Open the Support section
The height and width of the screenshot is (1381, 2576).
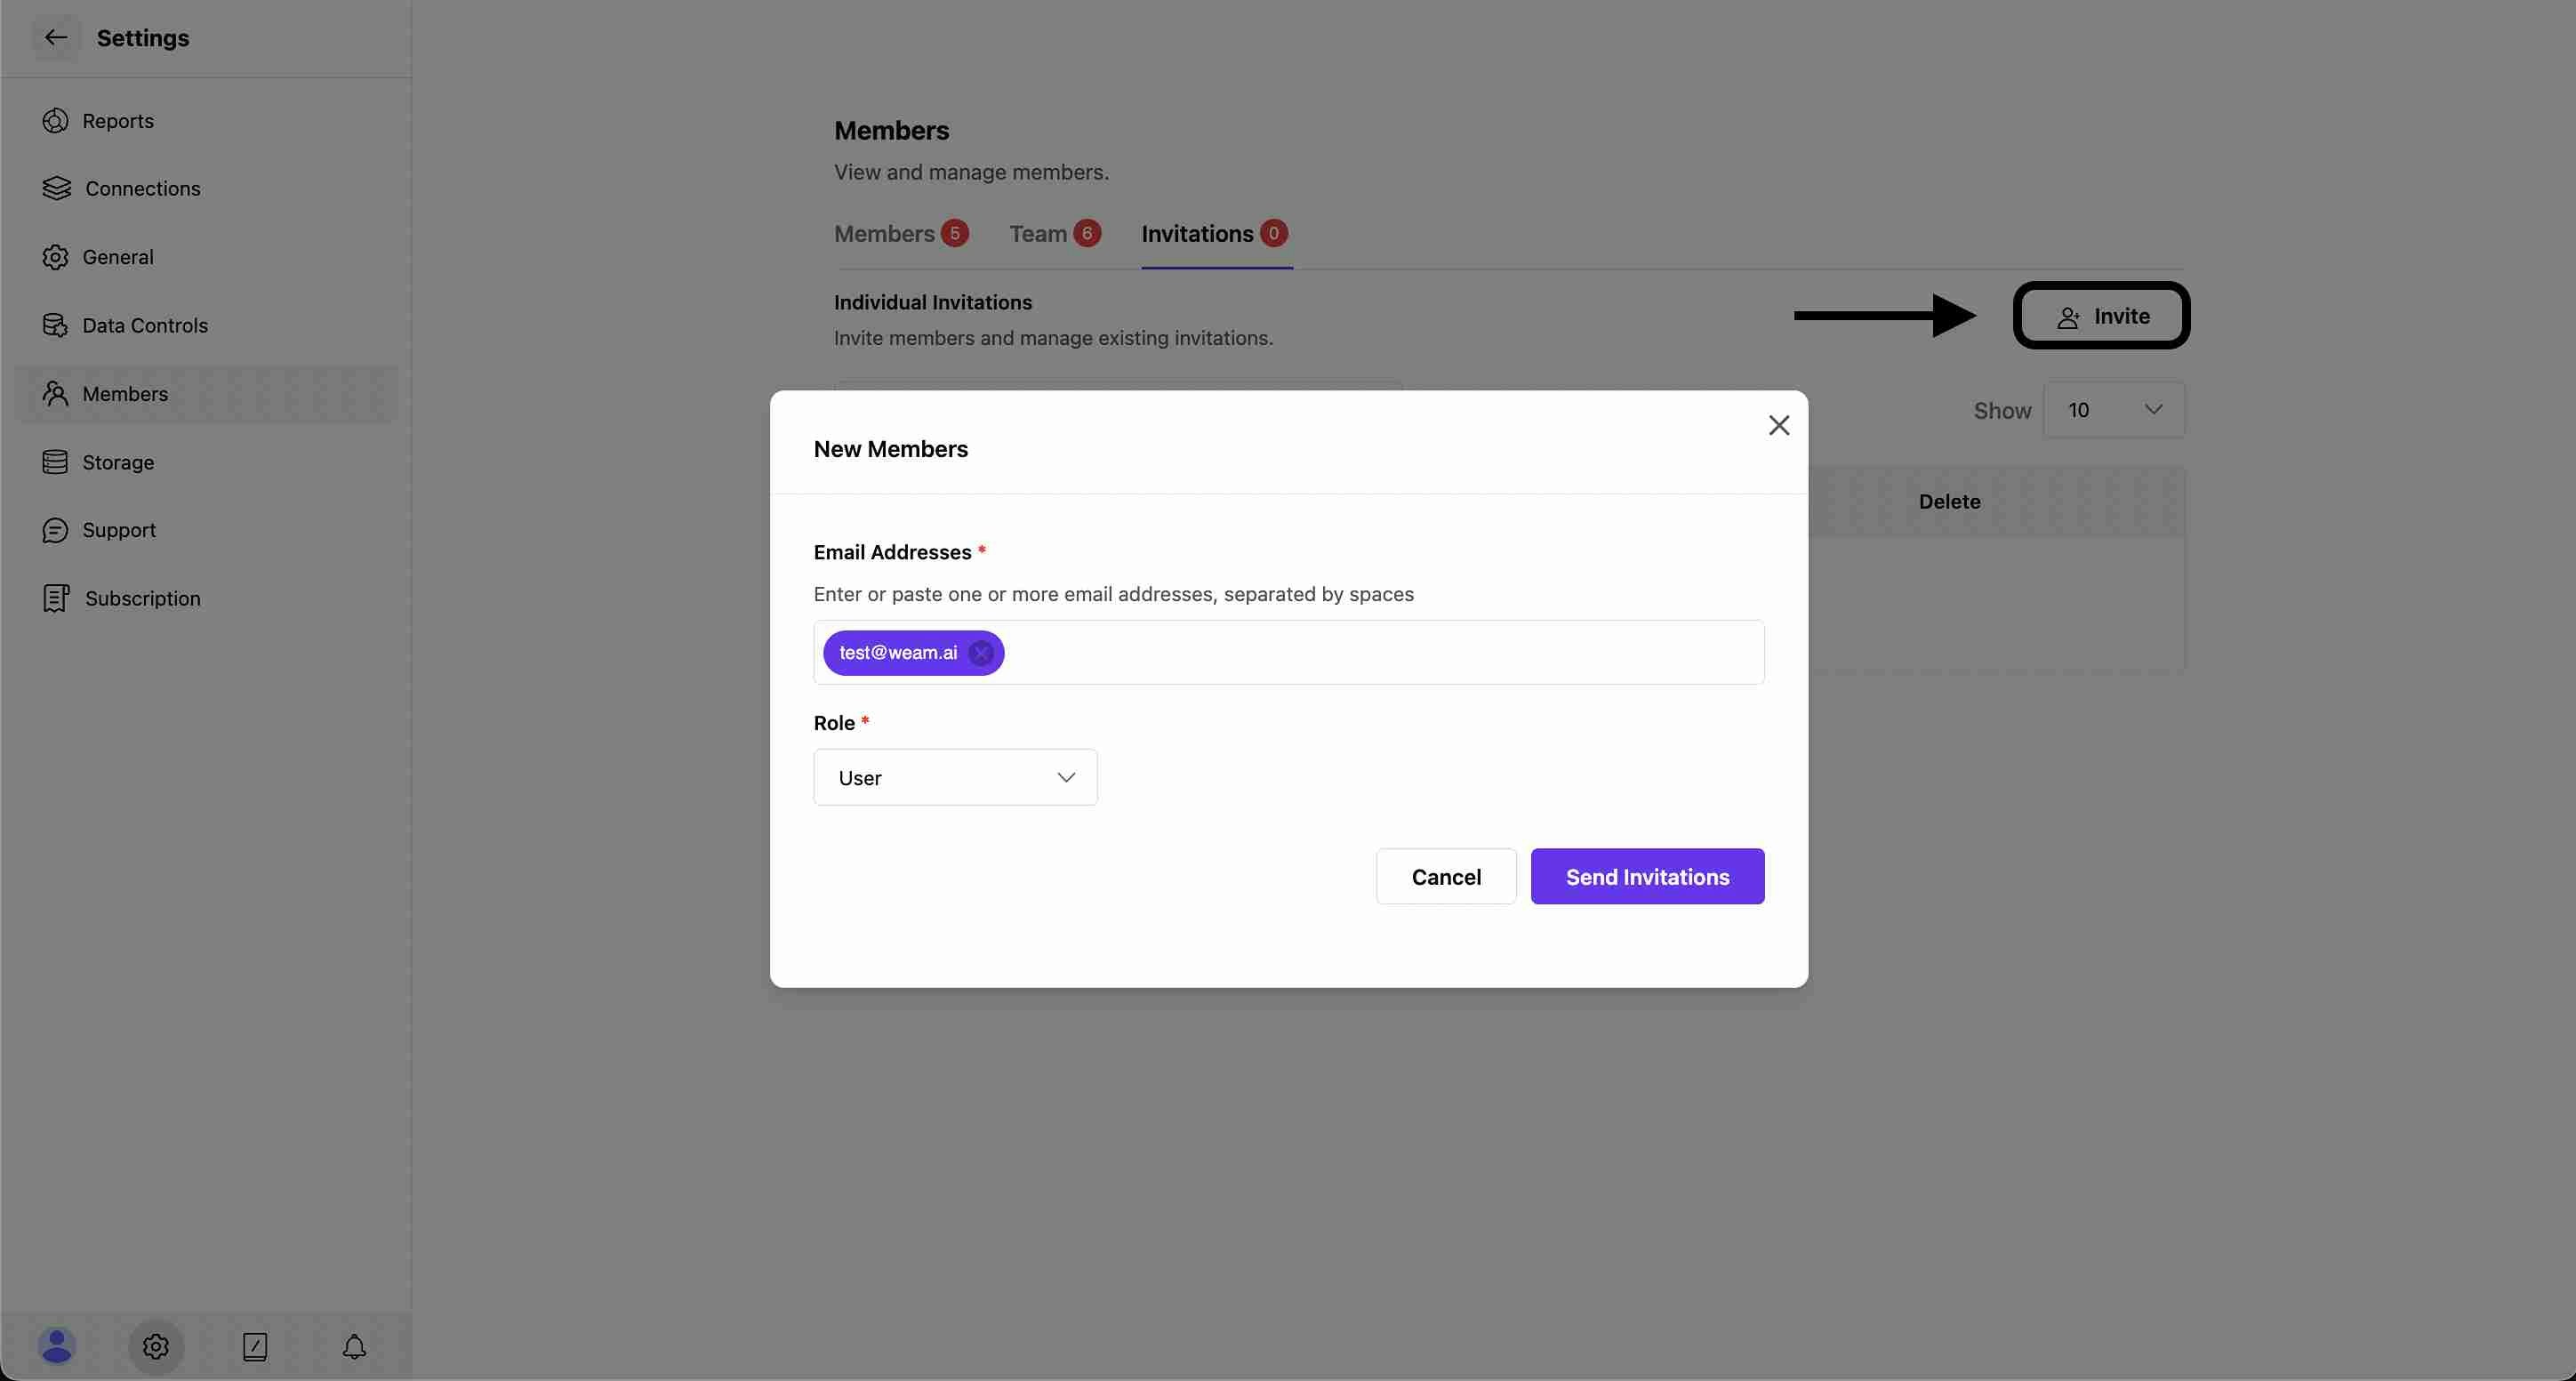(118, 530)
